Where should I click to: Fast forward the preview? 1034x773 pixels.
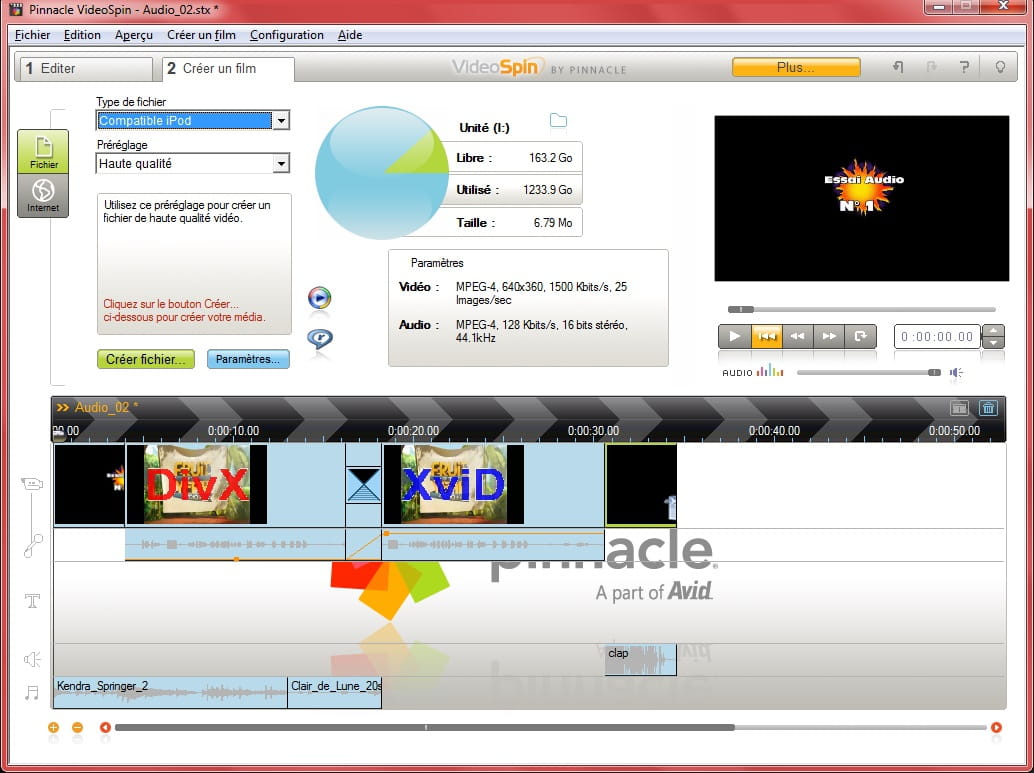(x=829, y=336)
